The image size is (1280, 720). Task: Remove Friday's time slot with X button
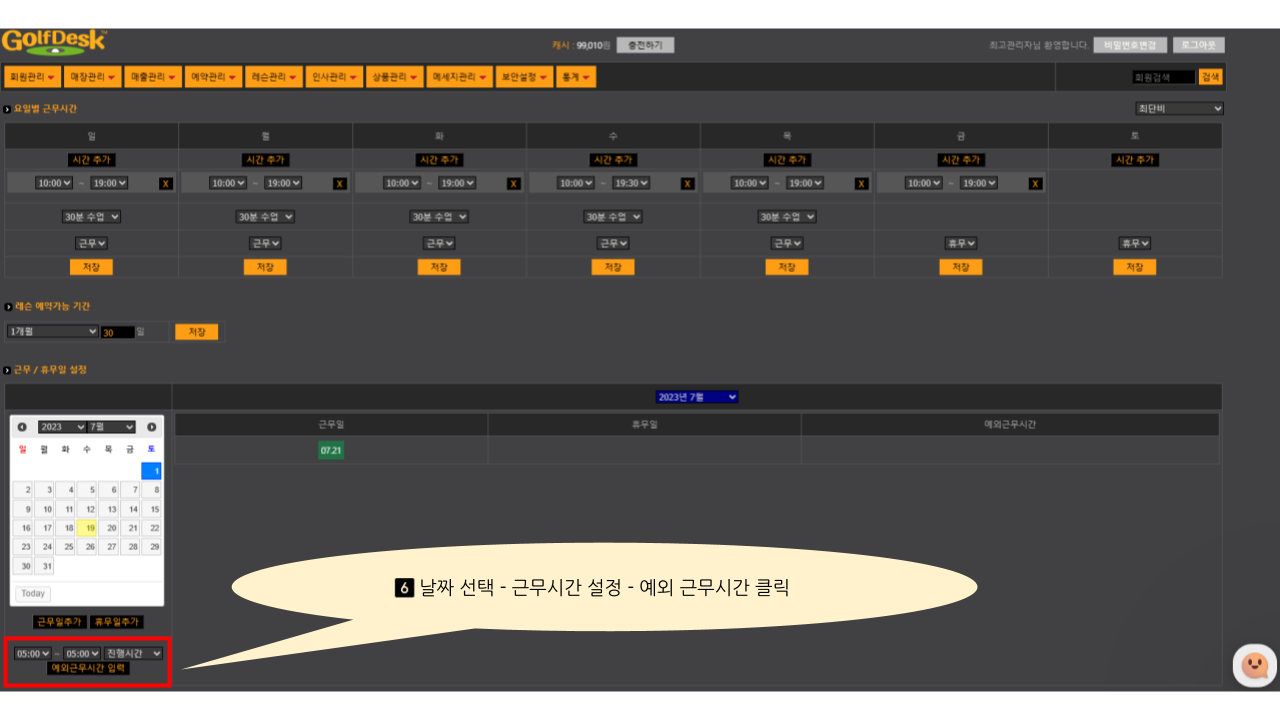click(1035, 183)
